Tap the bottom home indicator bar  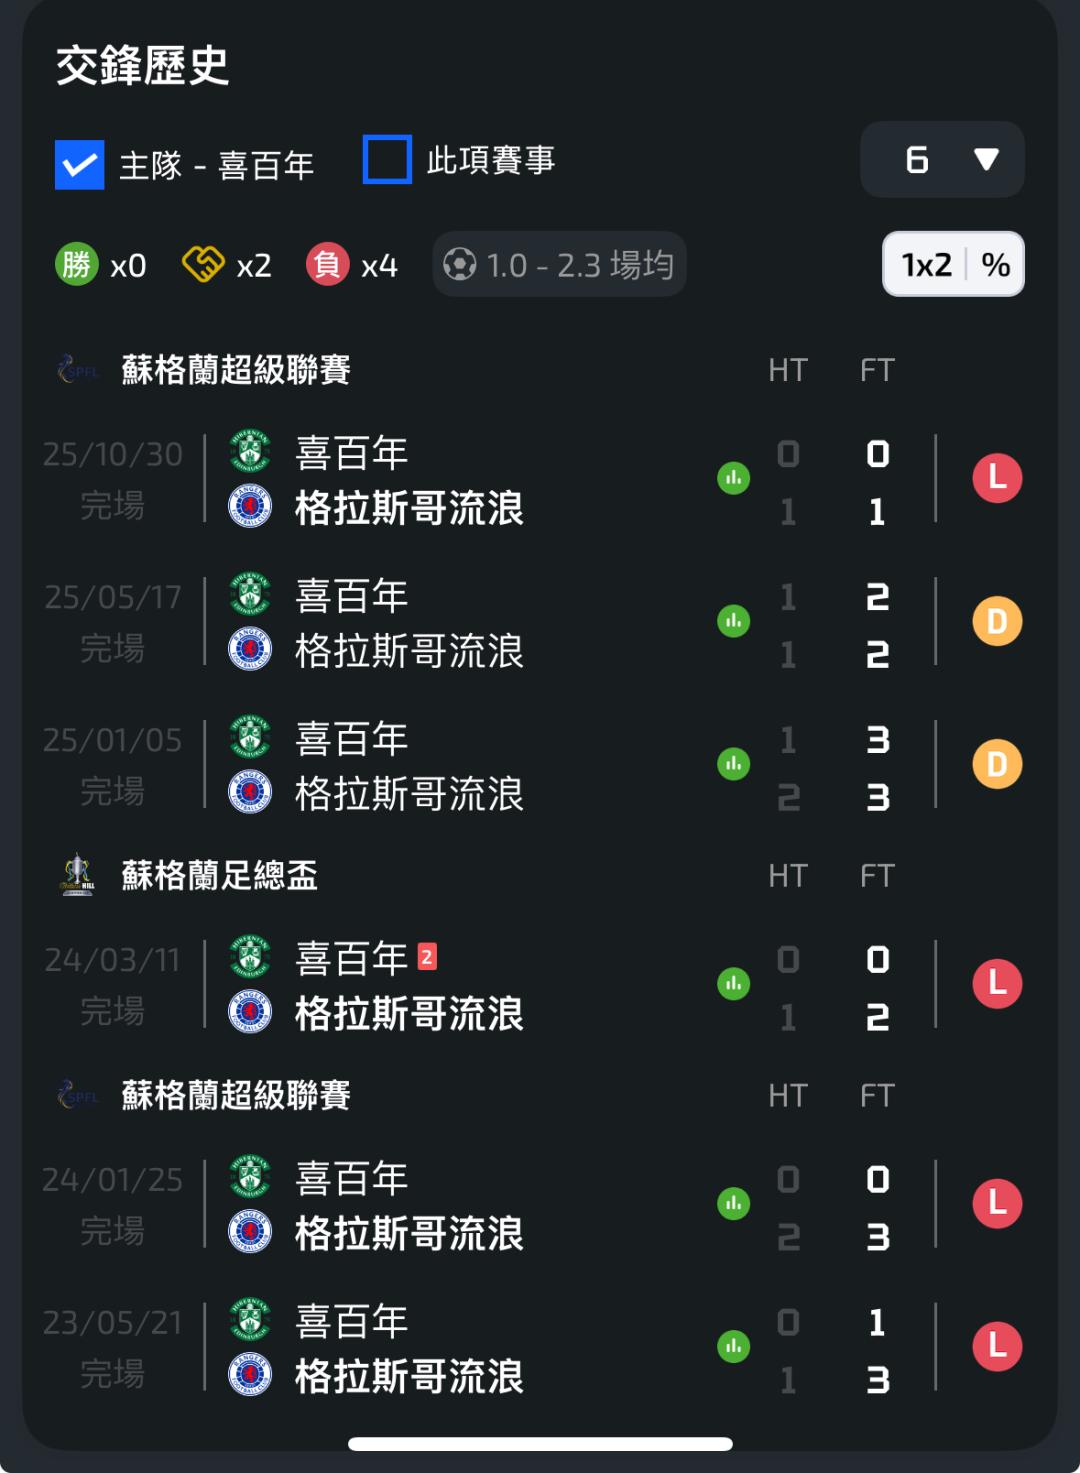(x=540, y=1443)
